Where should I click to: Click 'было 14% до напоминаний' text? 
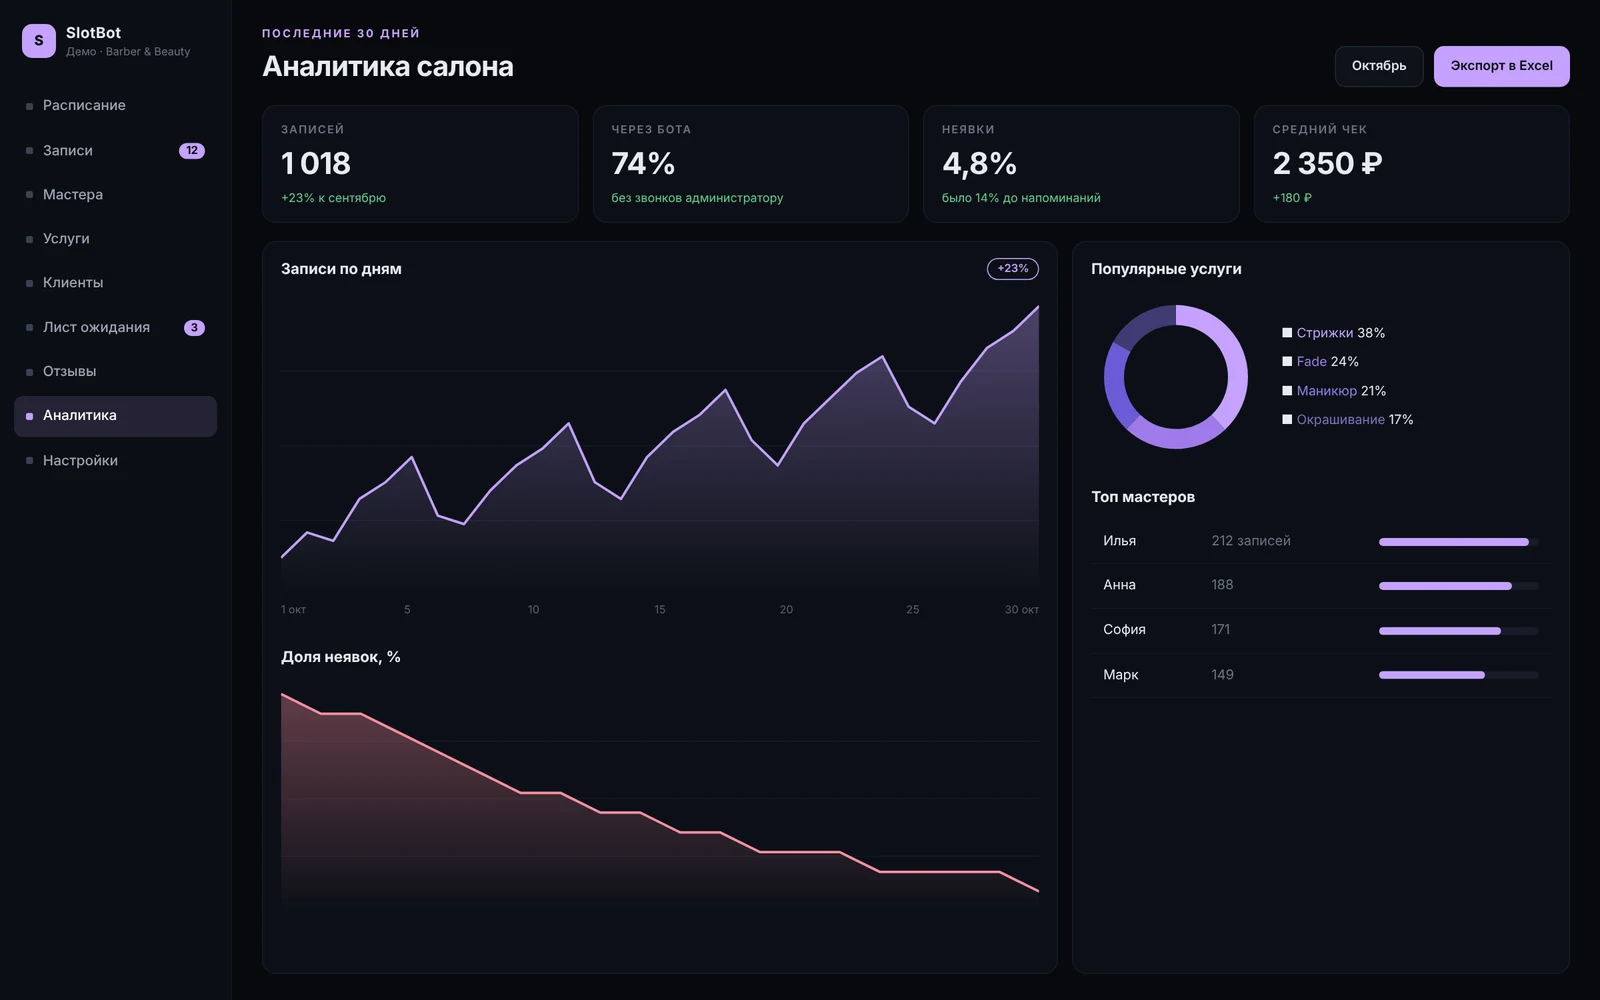(x=1021, y=198)
